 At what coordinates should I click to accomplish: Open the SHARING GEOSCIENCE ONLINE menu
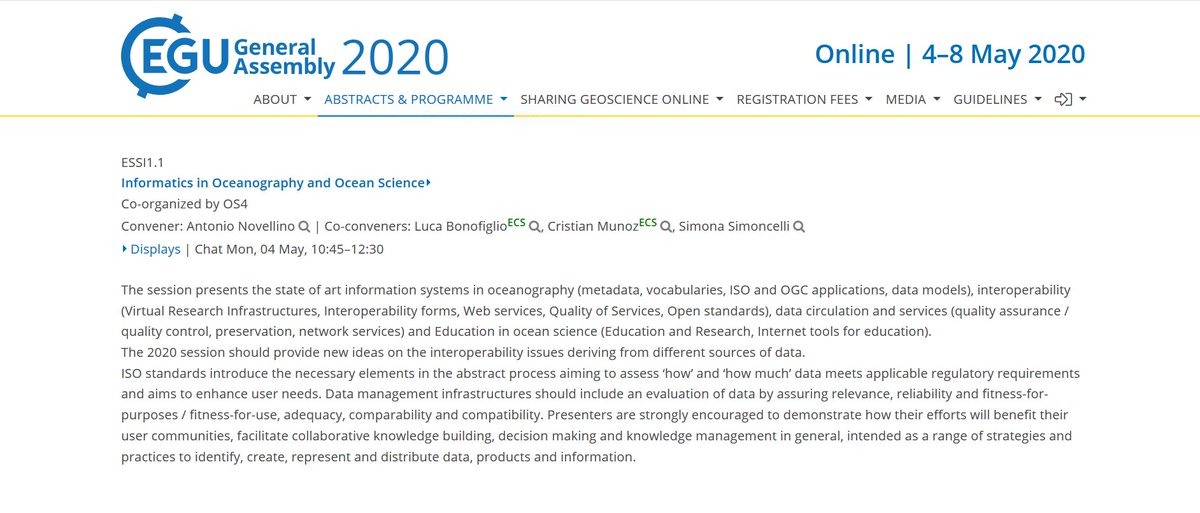coord(622,99)
